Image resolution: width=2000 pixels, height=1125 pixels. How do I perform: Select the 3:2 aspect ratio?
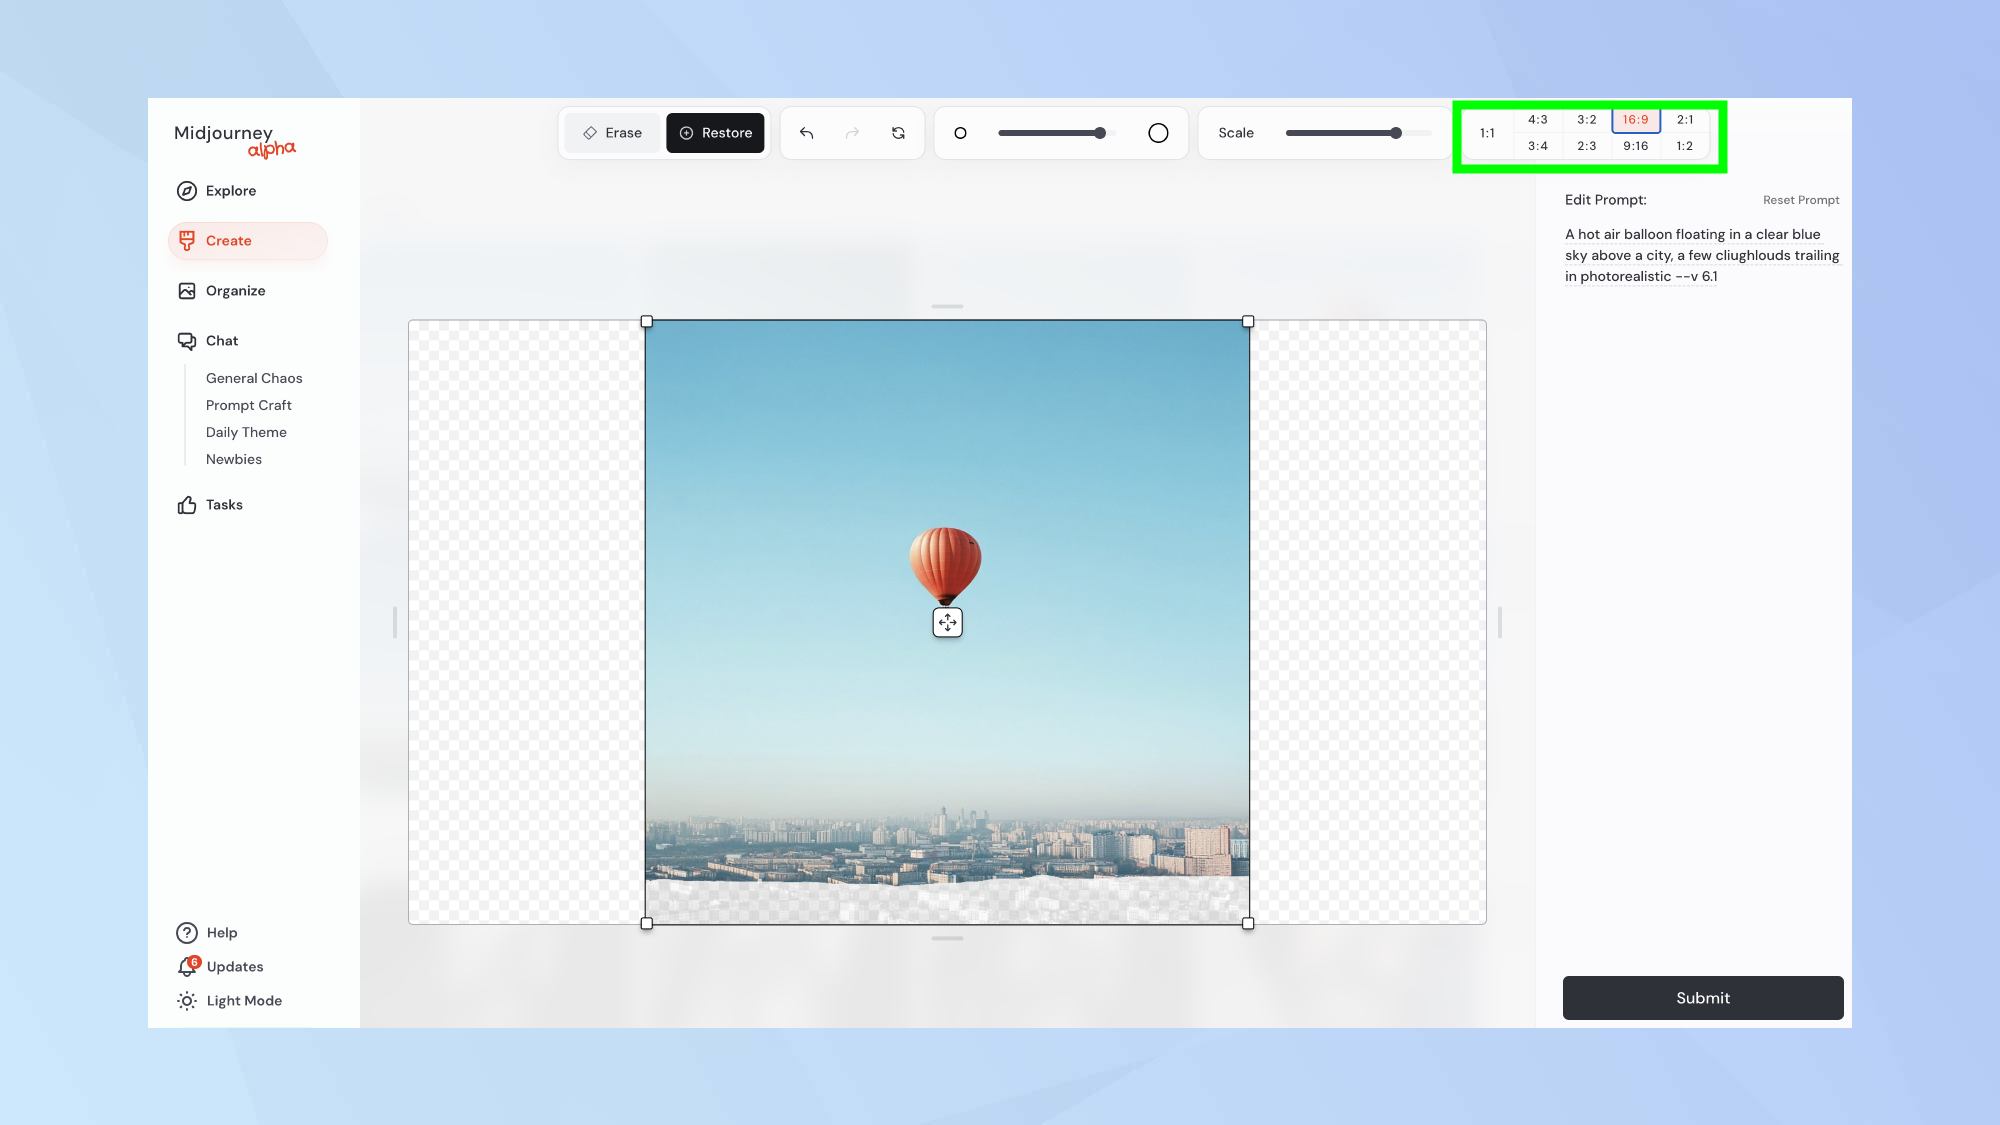coord(1587,120)
